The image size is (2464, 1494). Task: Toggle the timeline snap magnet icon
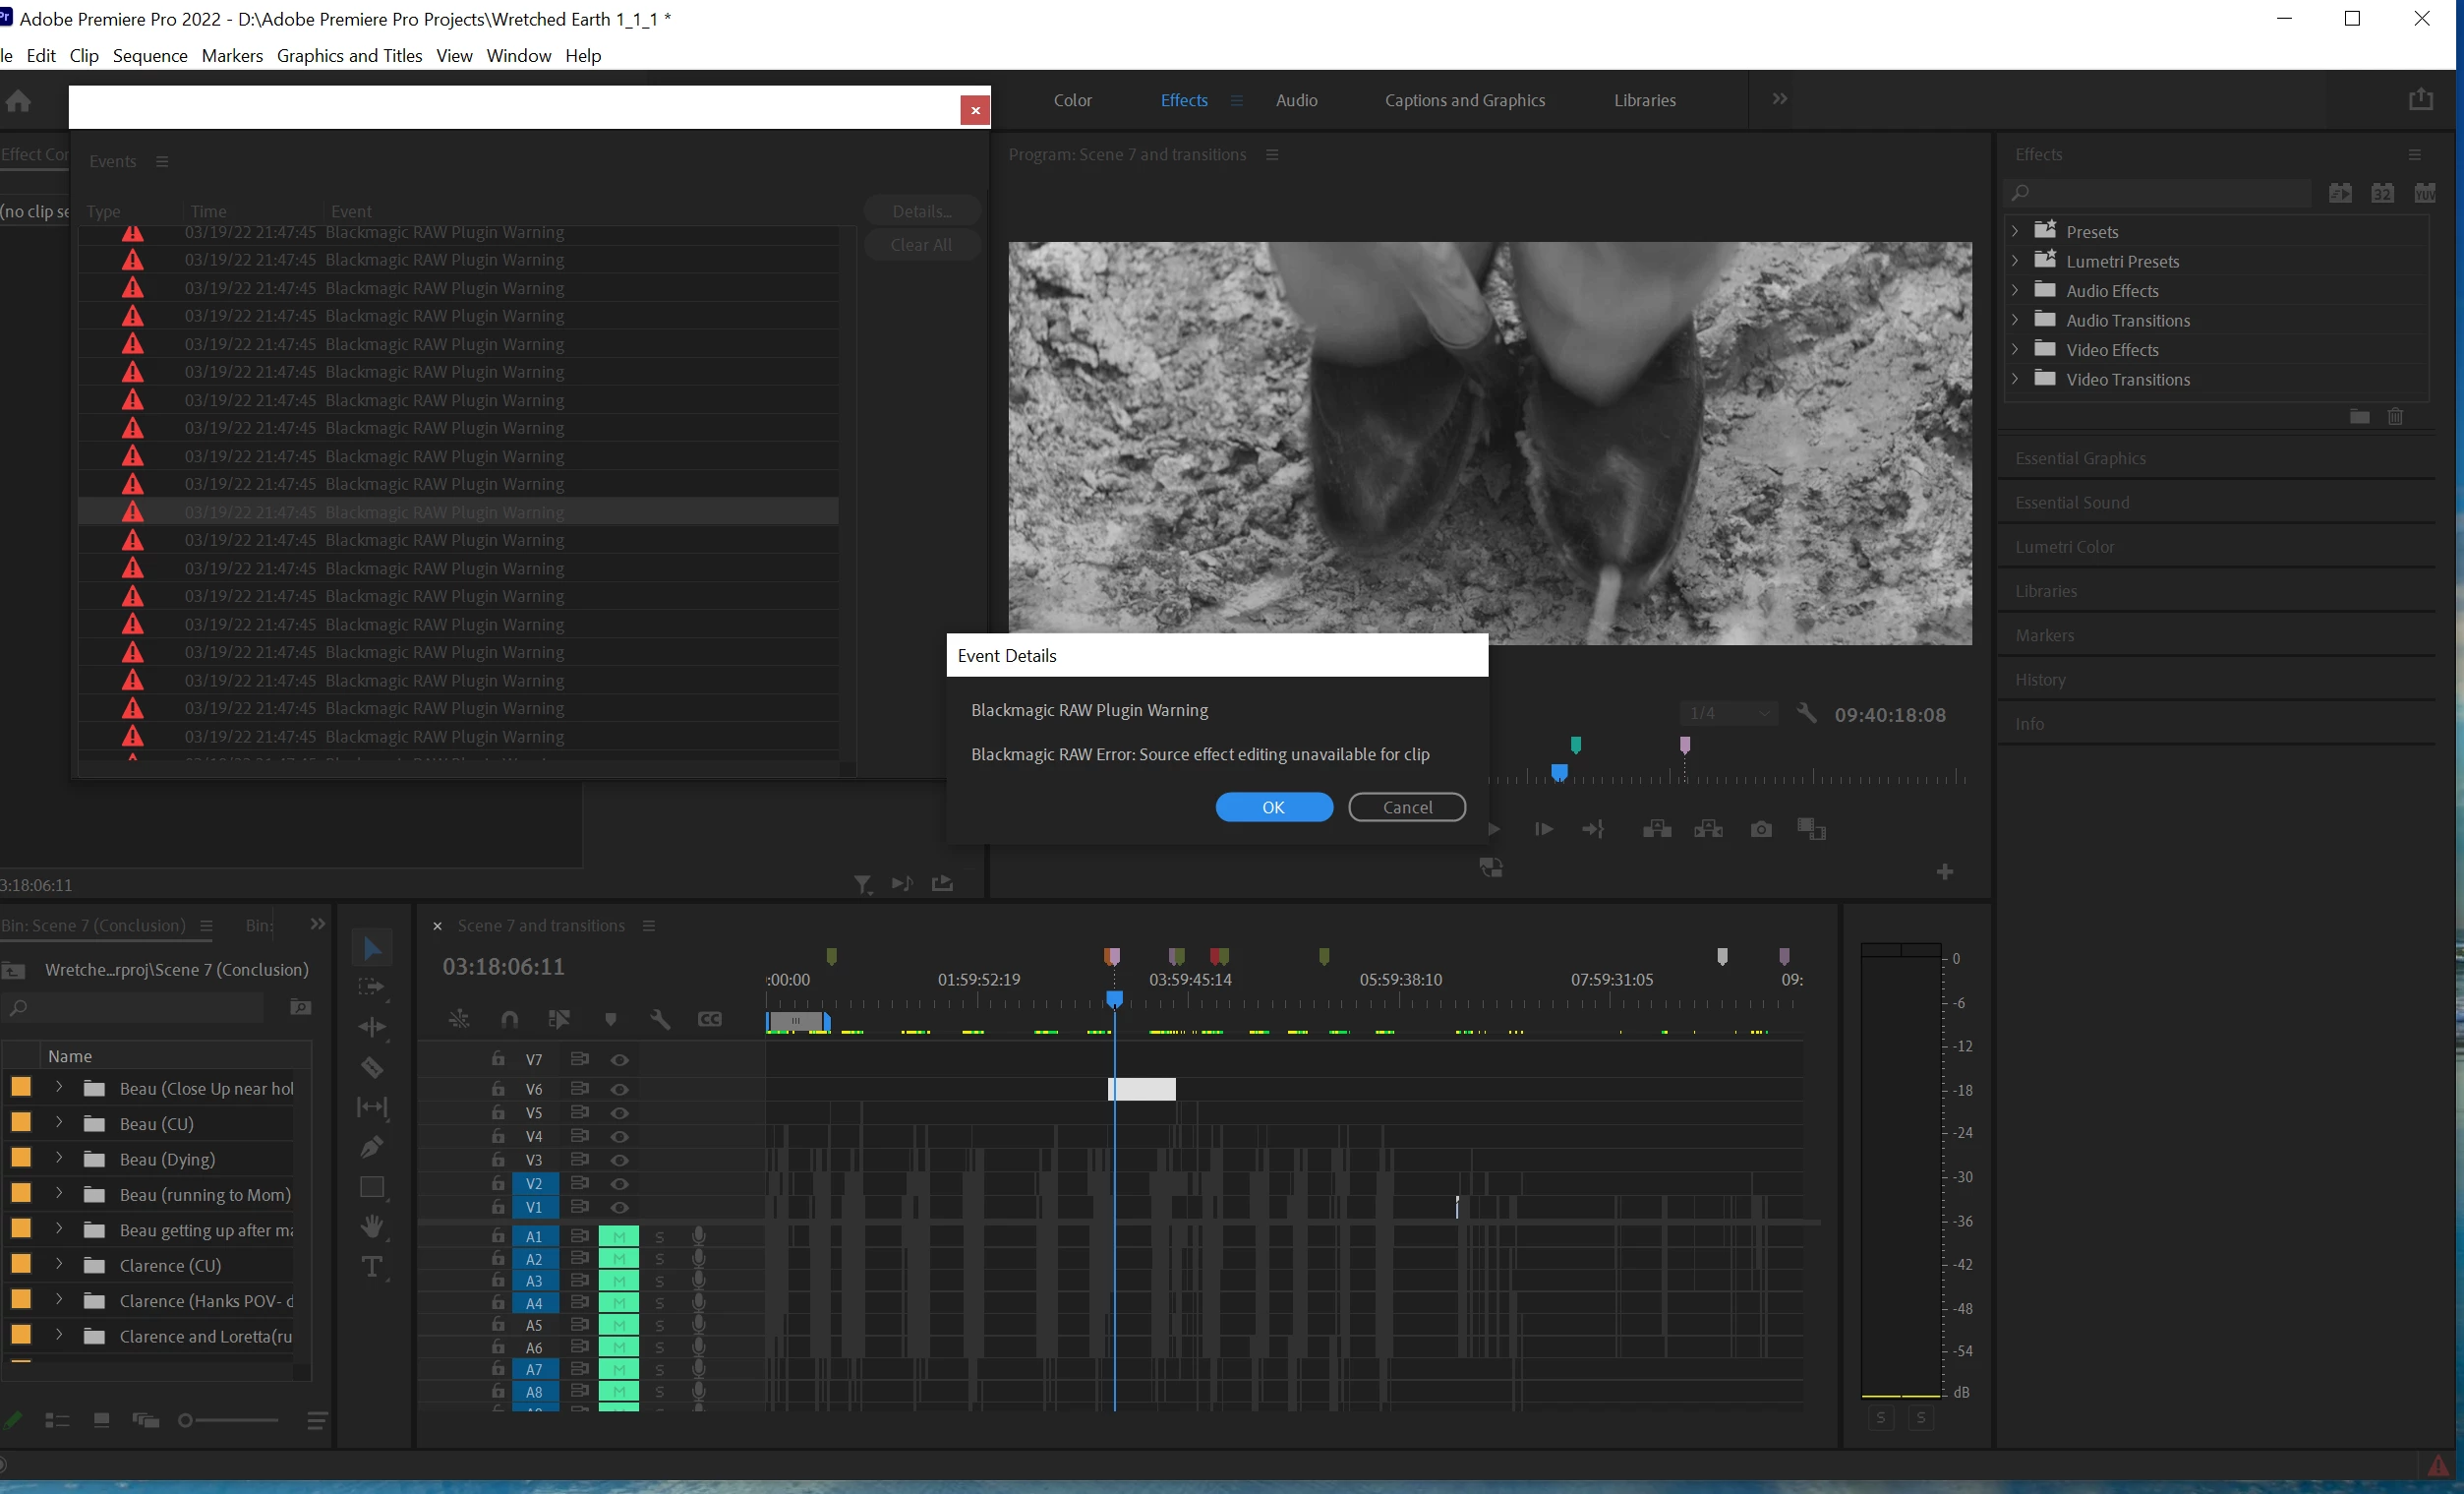509,1019
